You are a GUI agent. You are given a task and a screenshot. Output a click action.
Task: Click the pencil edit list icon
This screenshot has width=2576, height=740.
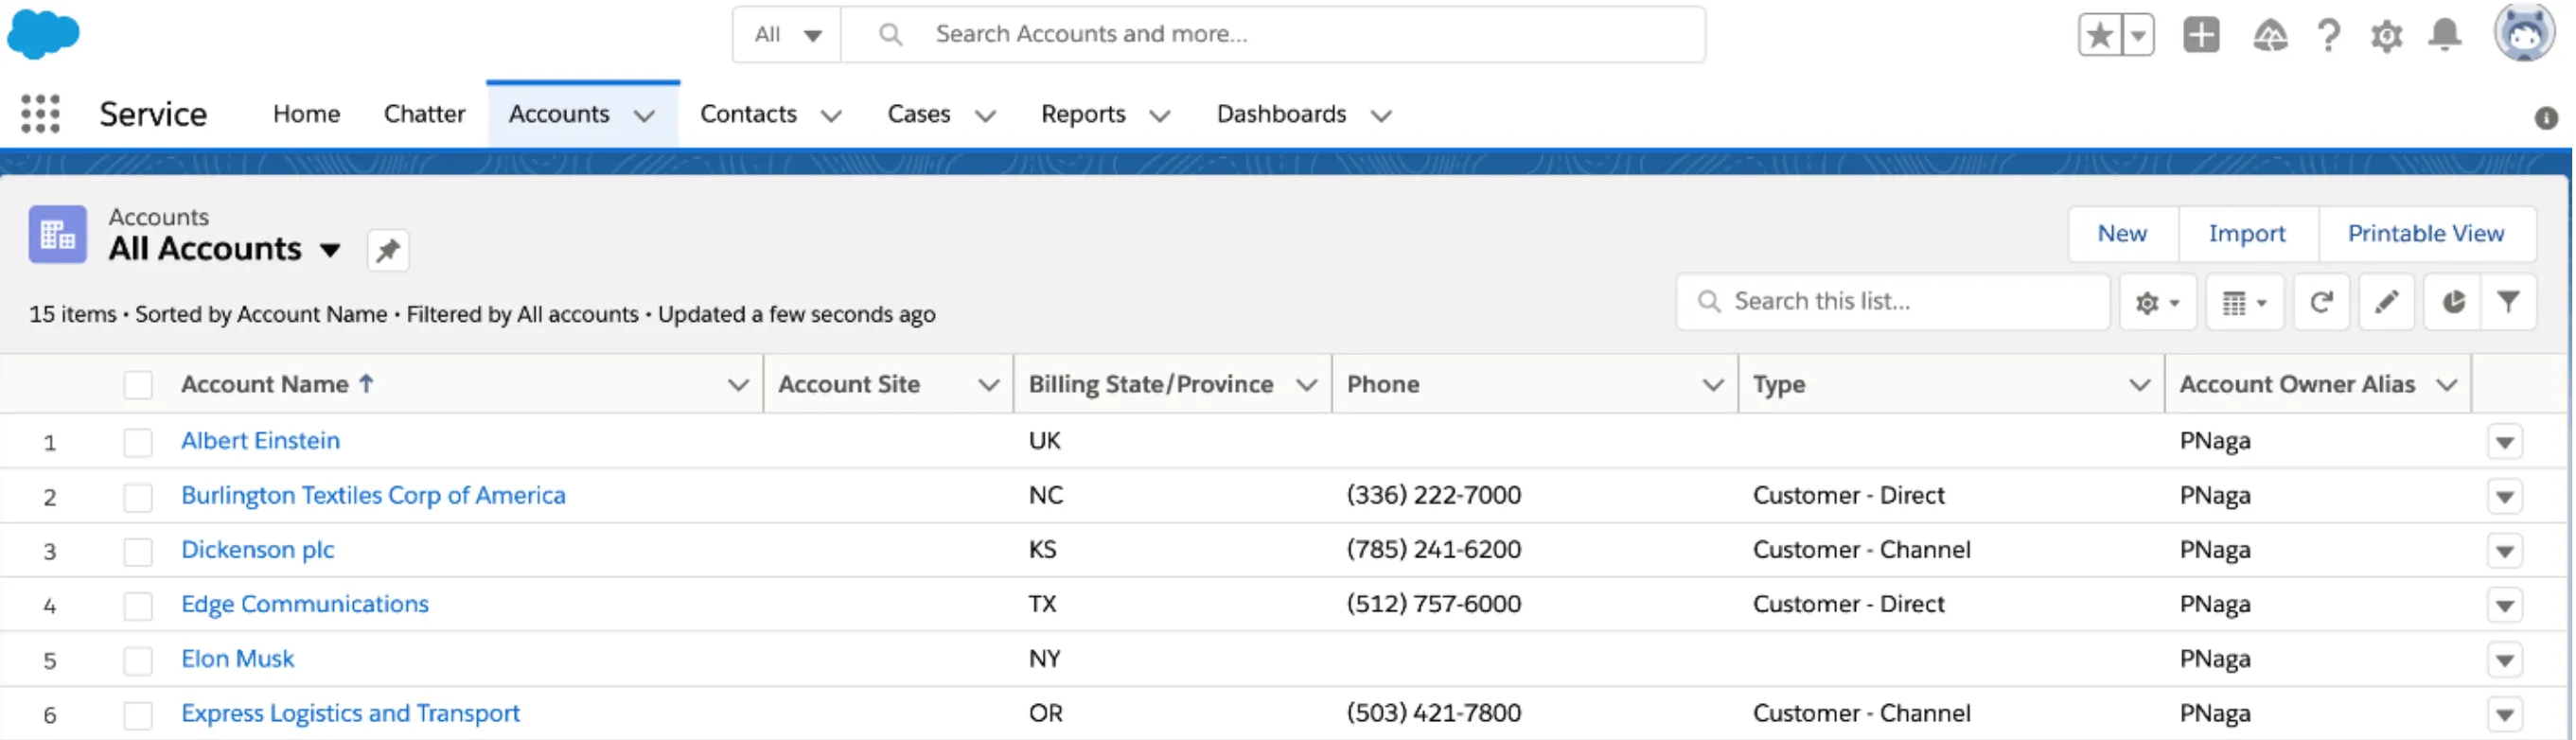2386,302
